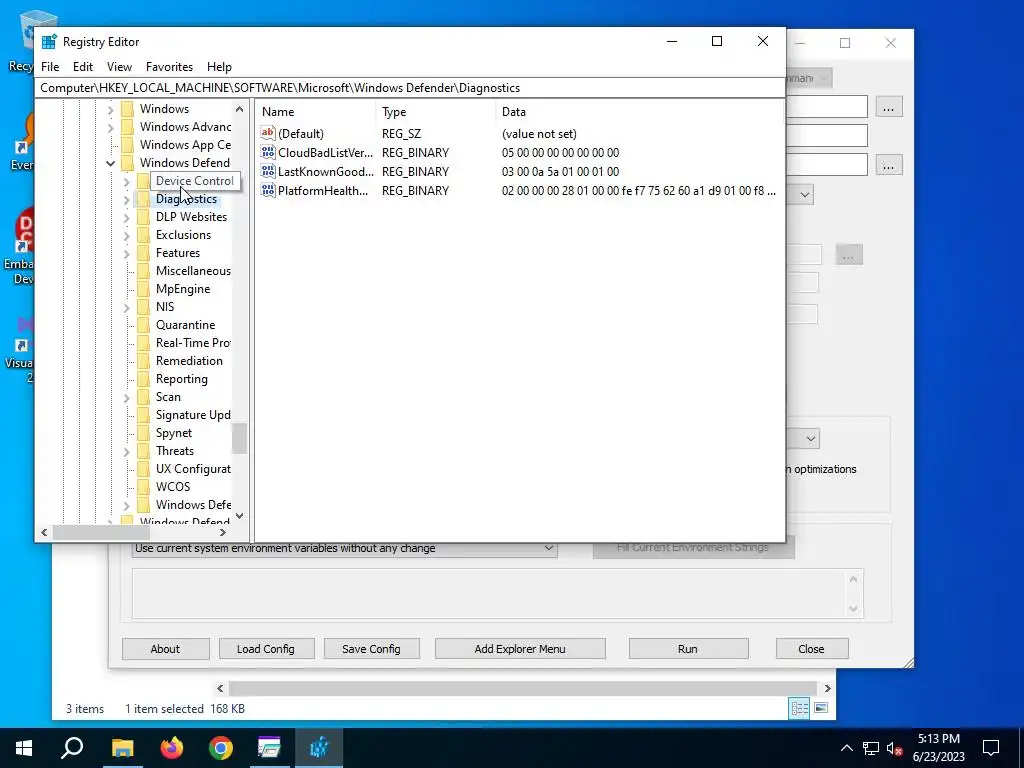Expand the NIS key
Screen dimensions: 1024x768
tap(127, 308)
